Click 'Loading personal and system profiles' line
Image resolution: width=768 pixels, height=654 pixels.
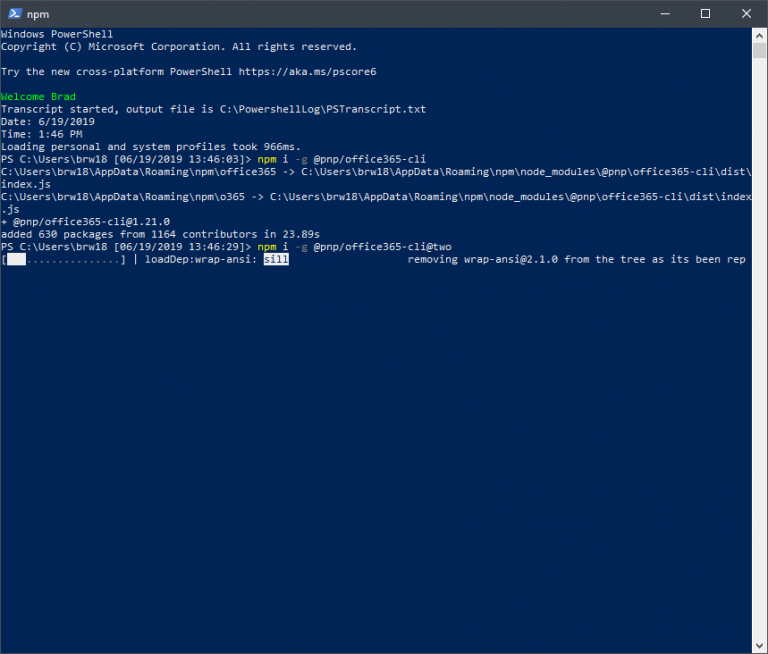151,147
